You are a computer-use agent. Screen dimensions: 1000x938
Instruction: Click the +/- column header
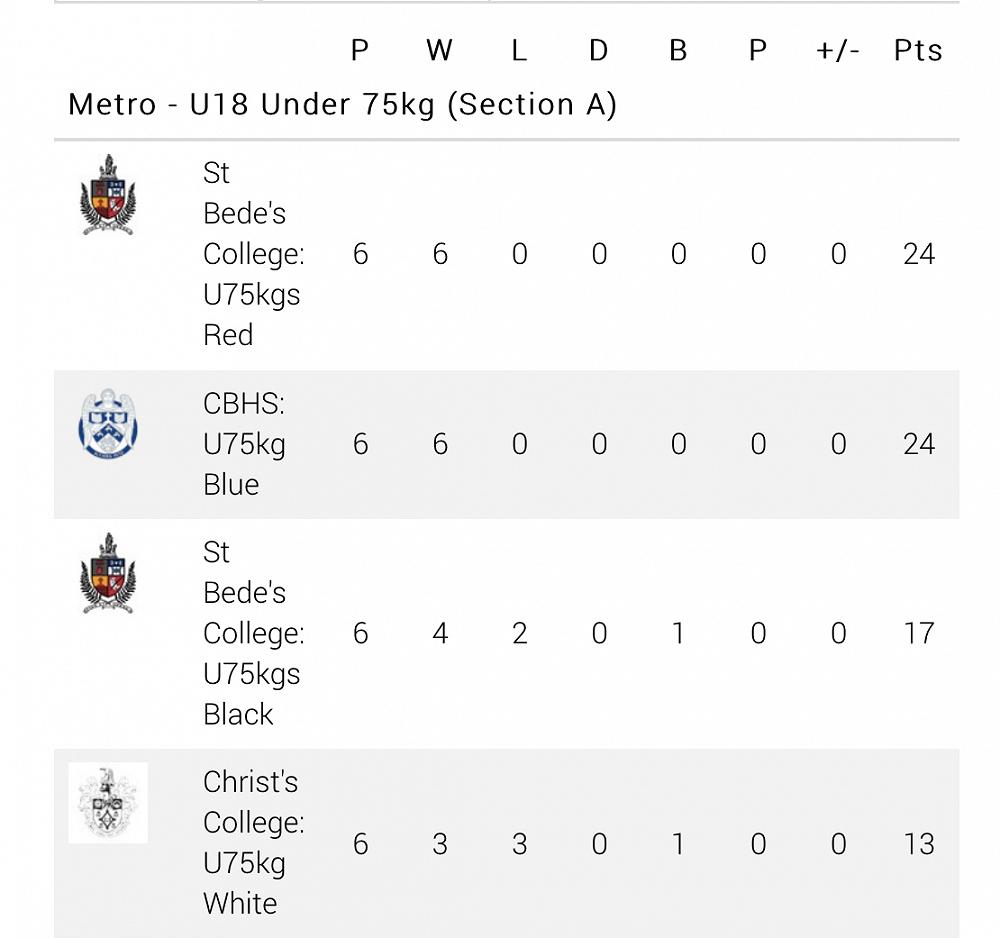[838, 51]
